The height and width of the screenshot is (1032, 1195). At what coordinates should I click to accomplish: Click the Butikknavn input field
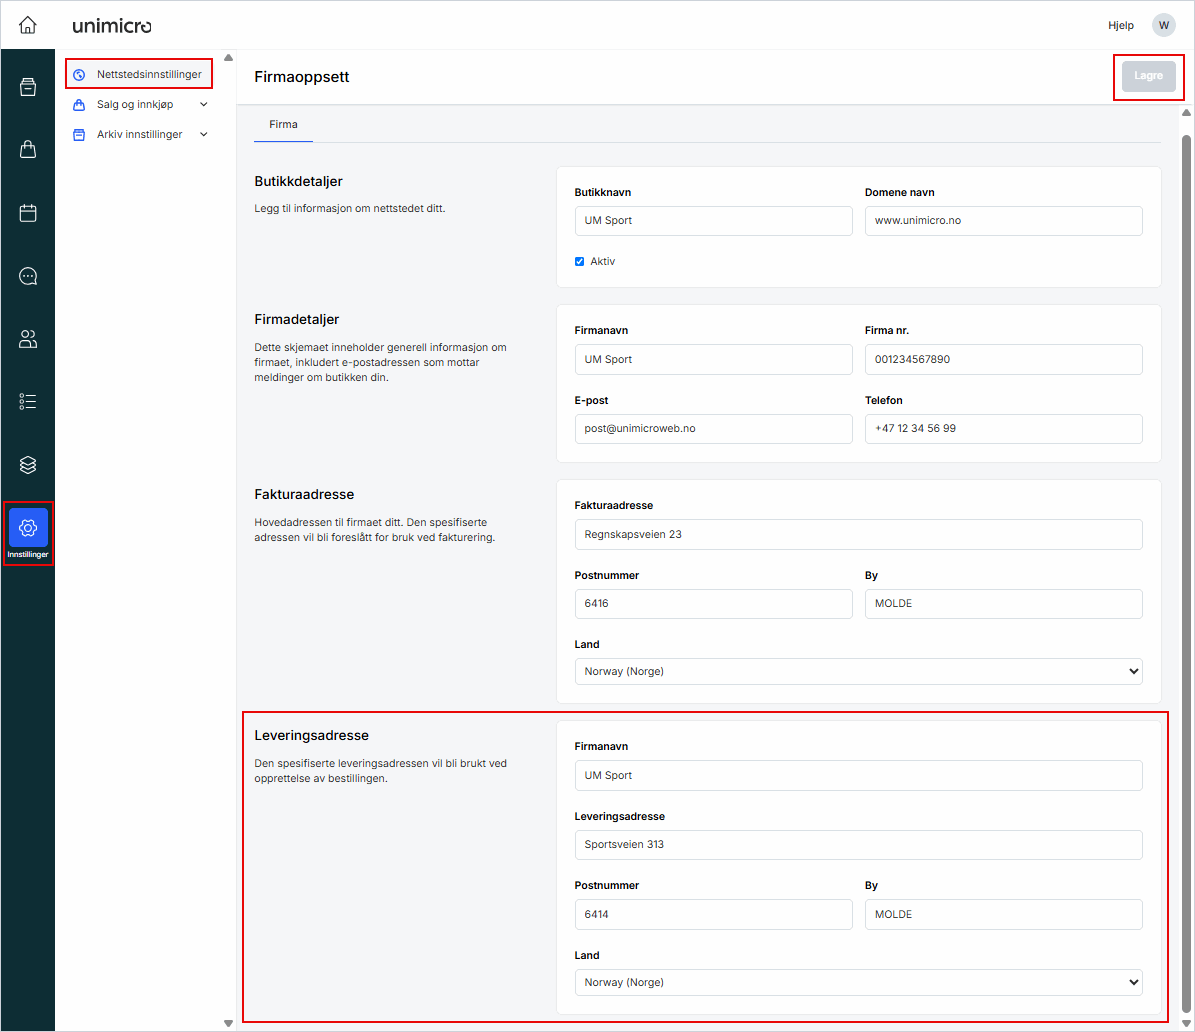[713, 221]
